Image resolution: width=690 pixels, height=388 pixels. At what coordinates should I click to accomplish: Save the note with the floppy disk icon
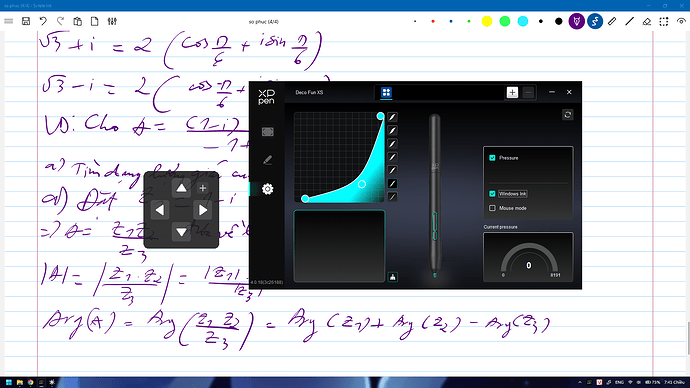pos(26,21)
